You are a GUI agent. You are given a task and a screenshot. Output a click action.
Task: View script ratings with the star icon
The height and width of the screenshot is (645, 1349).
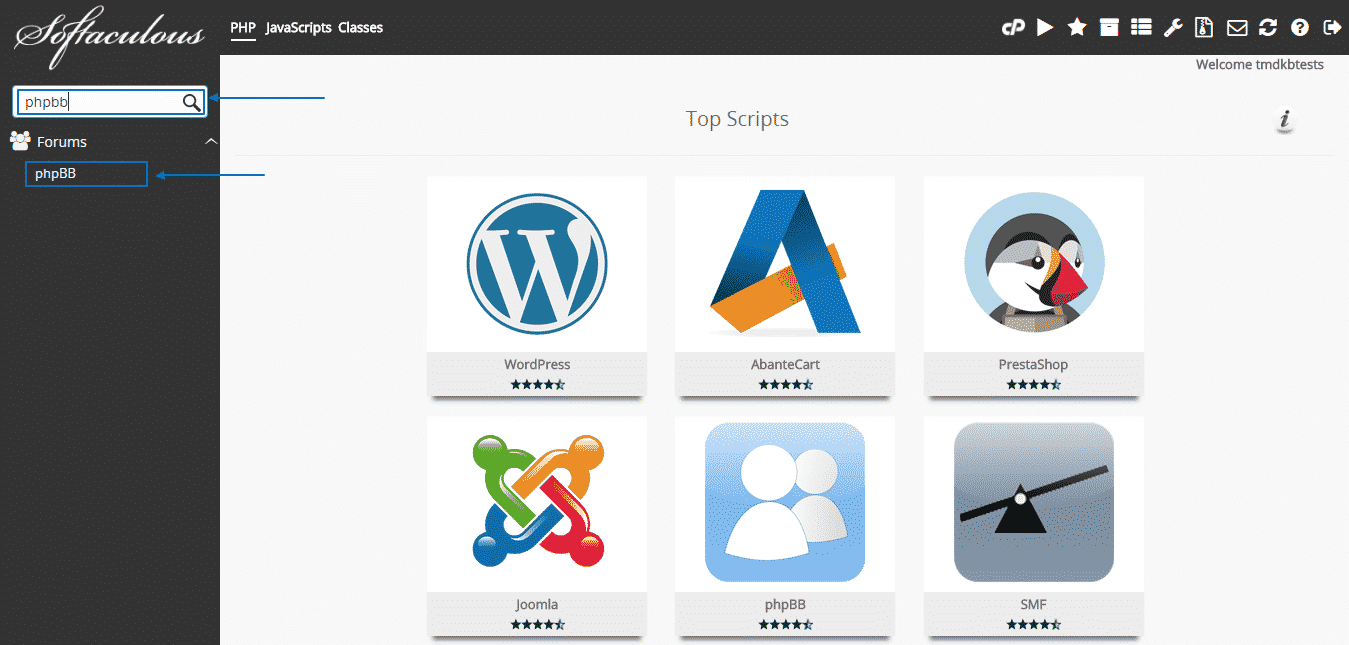[x=1077, y=27]
